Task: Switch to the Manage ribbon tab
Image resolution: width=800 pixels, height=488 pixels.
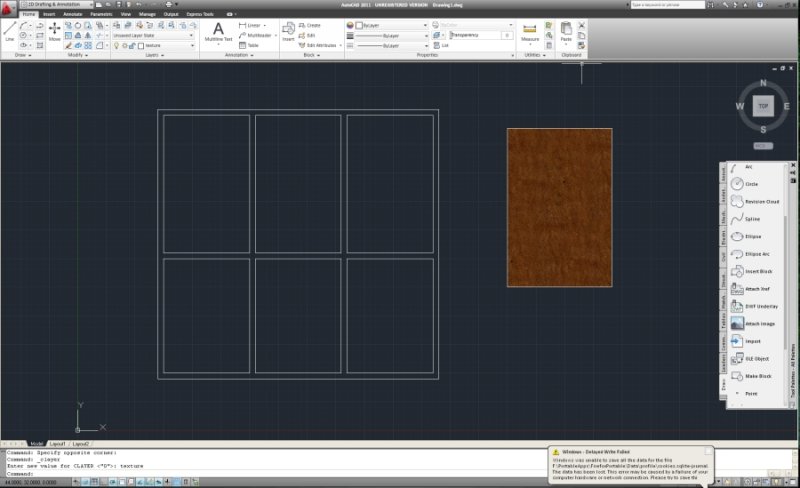Action: (147, 14)
